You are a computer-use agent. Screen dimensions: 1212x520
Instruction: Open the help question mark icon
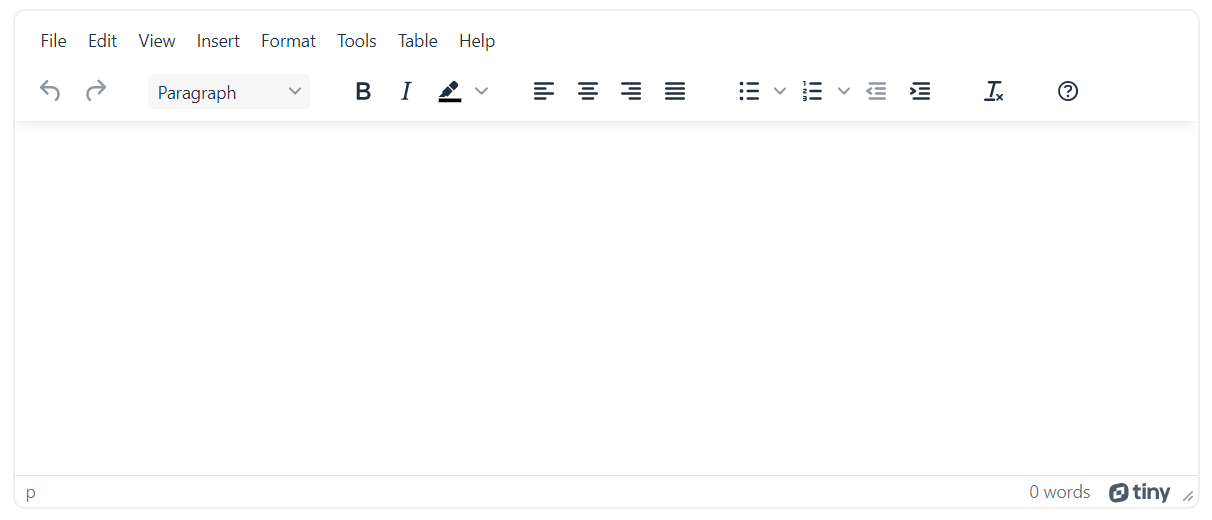[1068, 91]
